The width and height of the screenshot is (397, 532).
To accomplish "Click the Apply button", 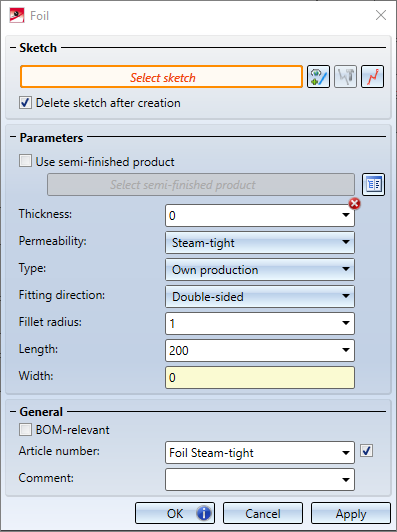I will pyautogui.click(x=351, y=513).
